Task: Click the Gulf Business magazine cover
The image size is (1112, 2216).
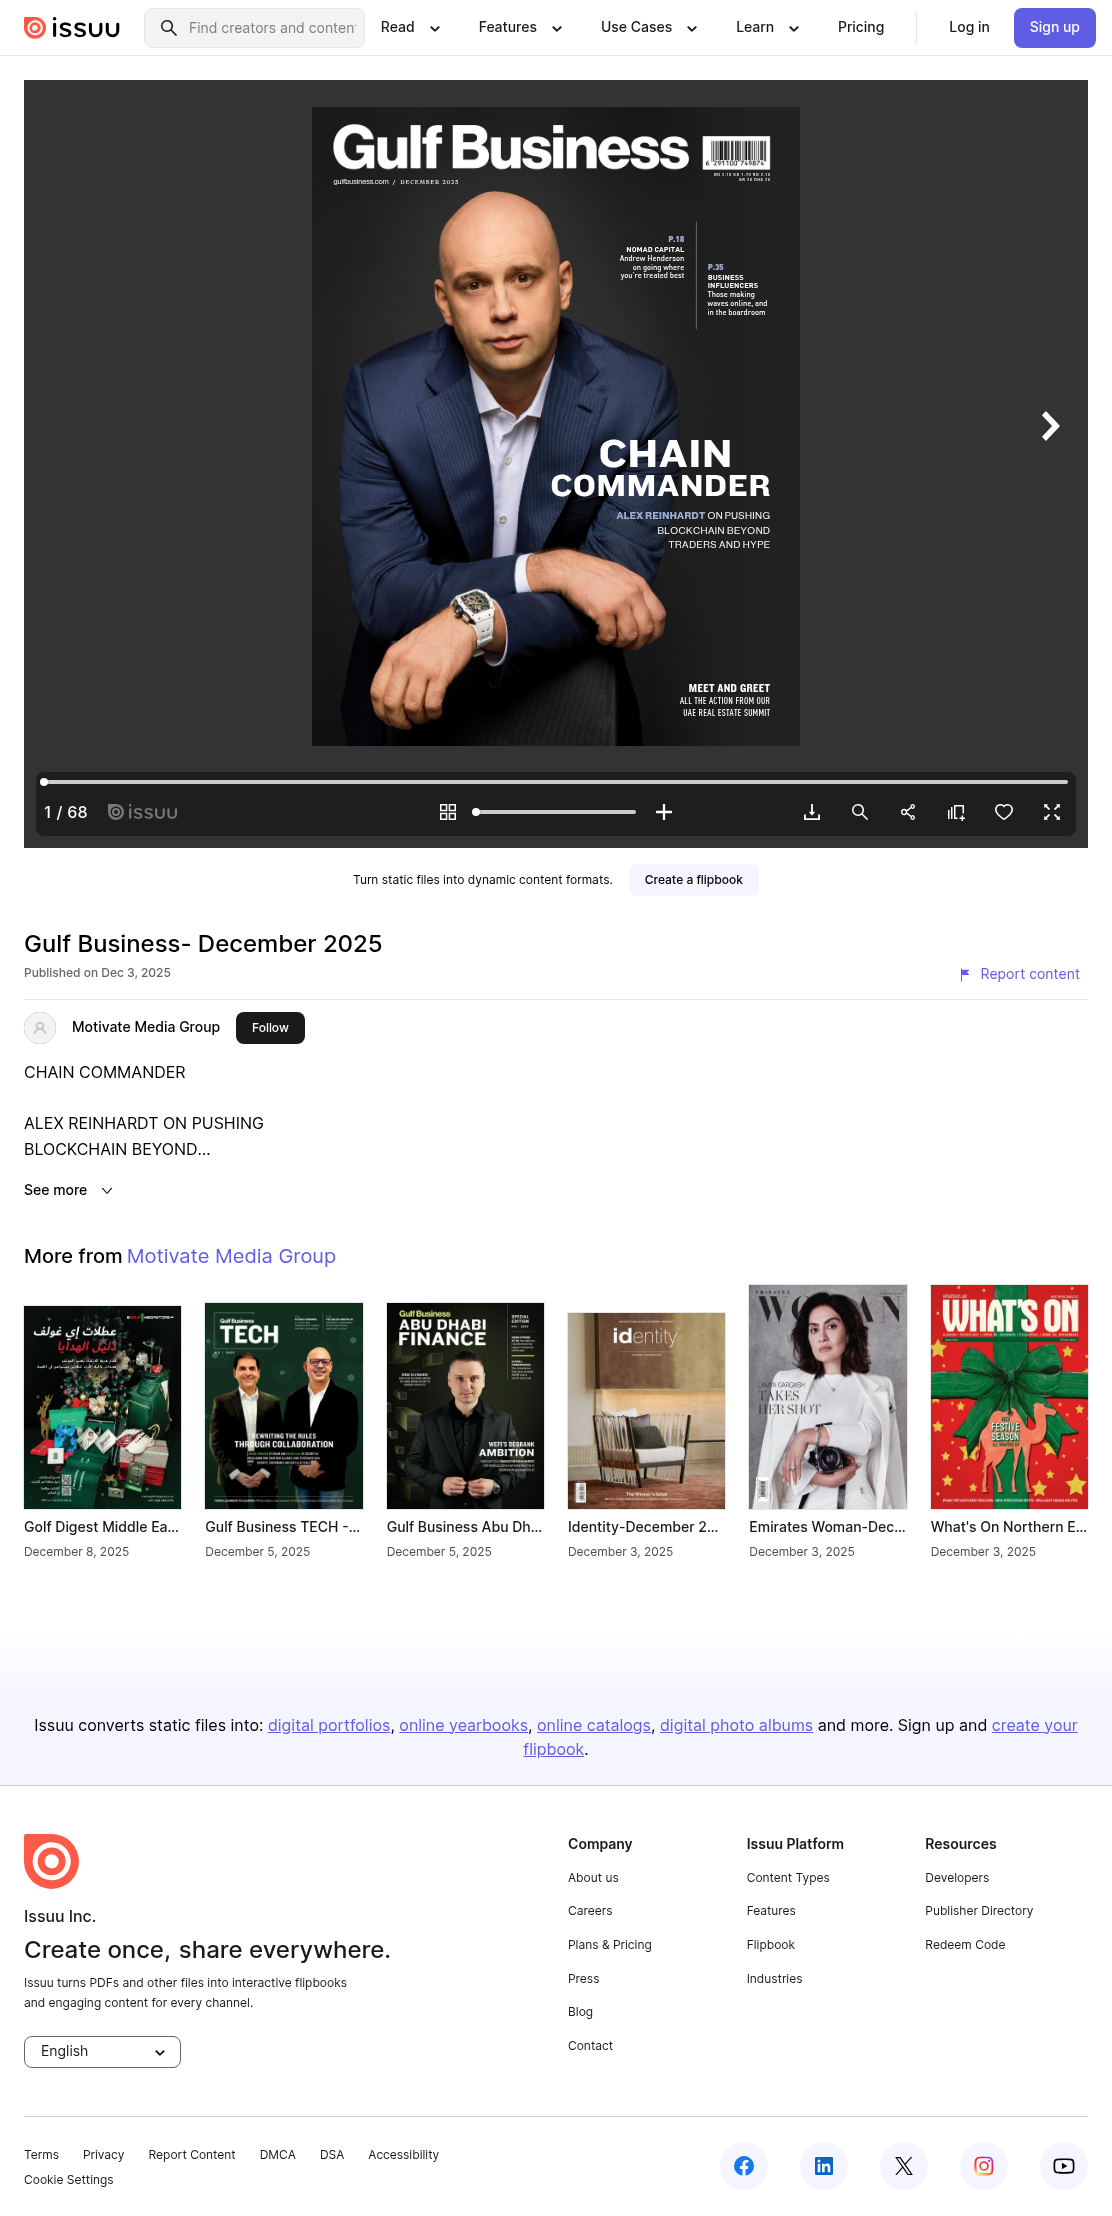Action: tap(556, 426)
